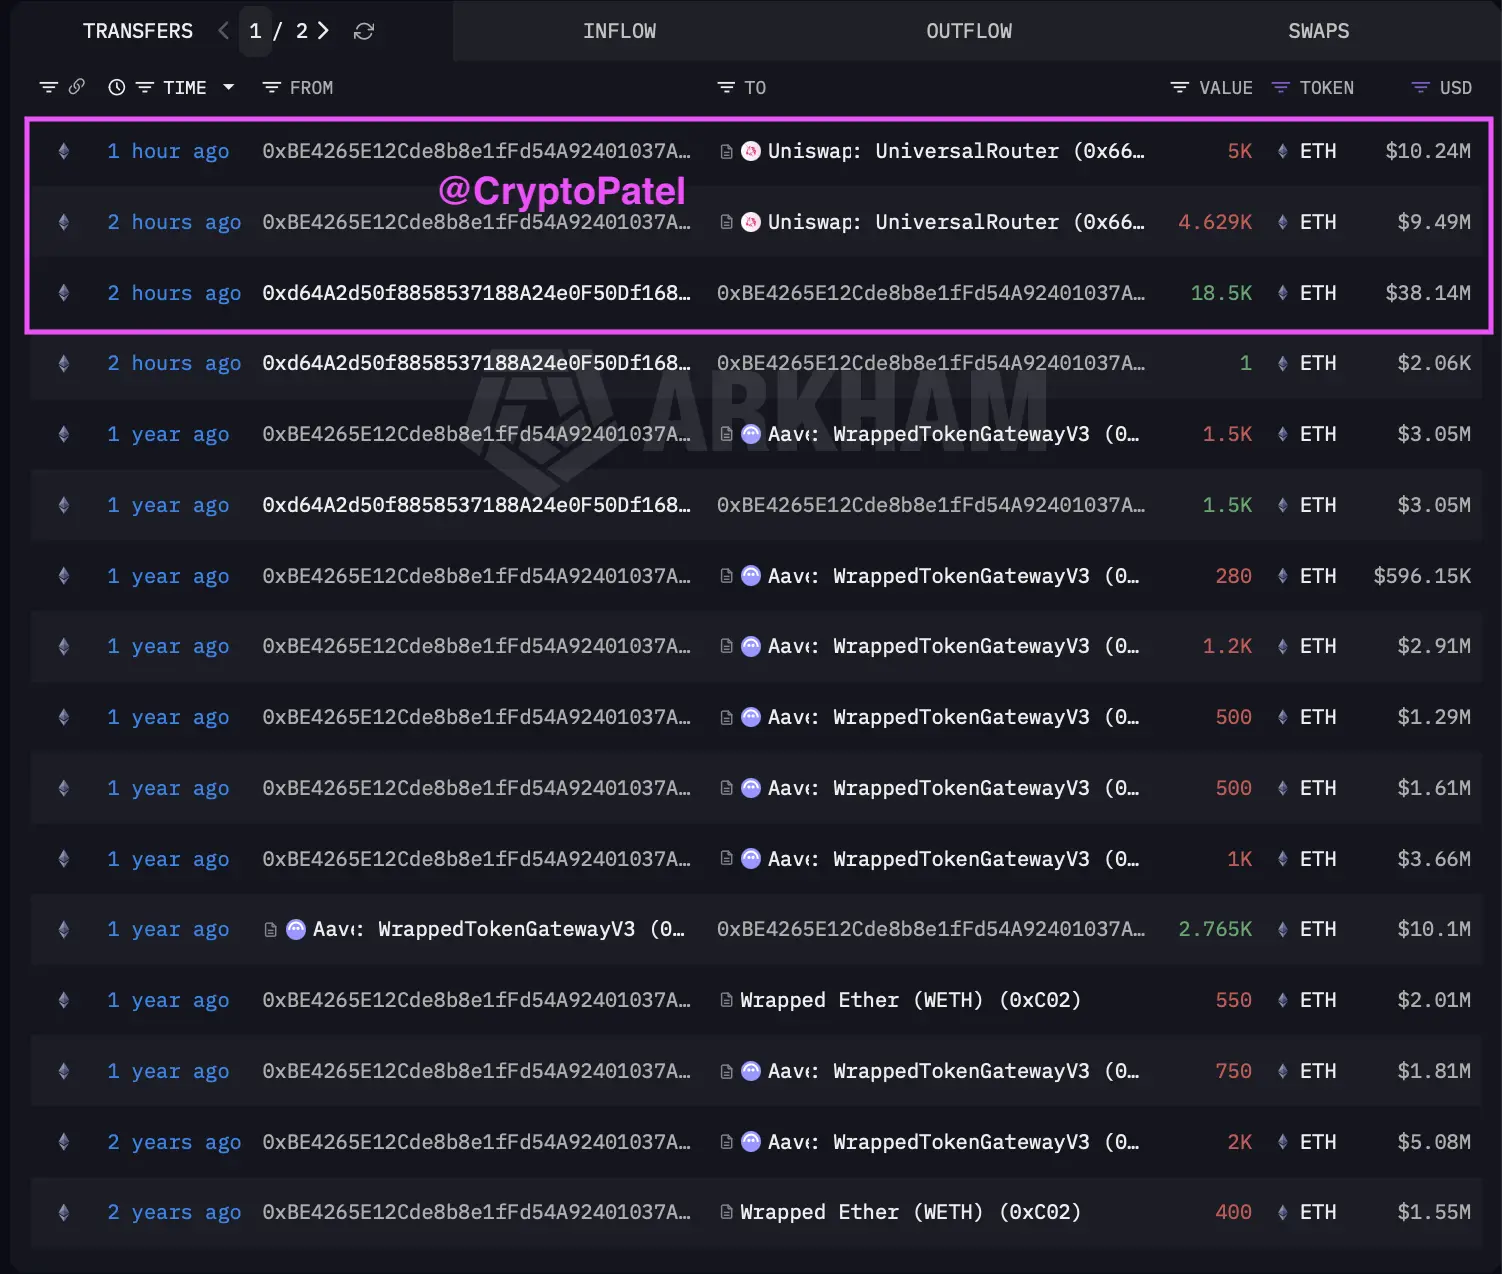This screenshot has height=1274, width=1502.
Task: Open the '1 hour ago' transaction link
Action: click(x=168, y=151)
